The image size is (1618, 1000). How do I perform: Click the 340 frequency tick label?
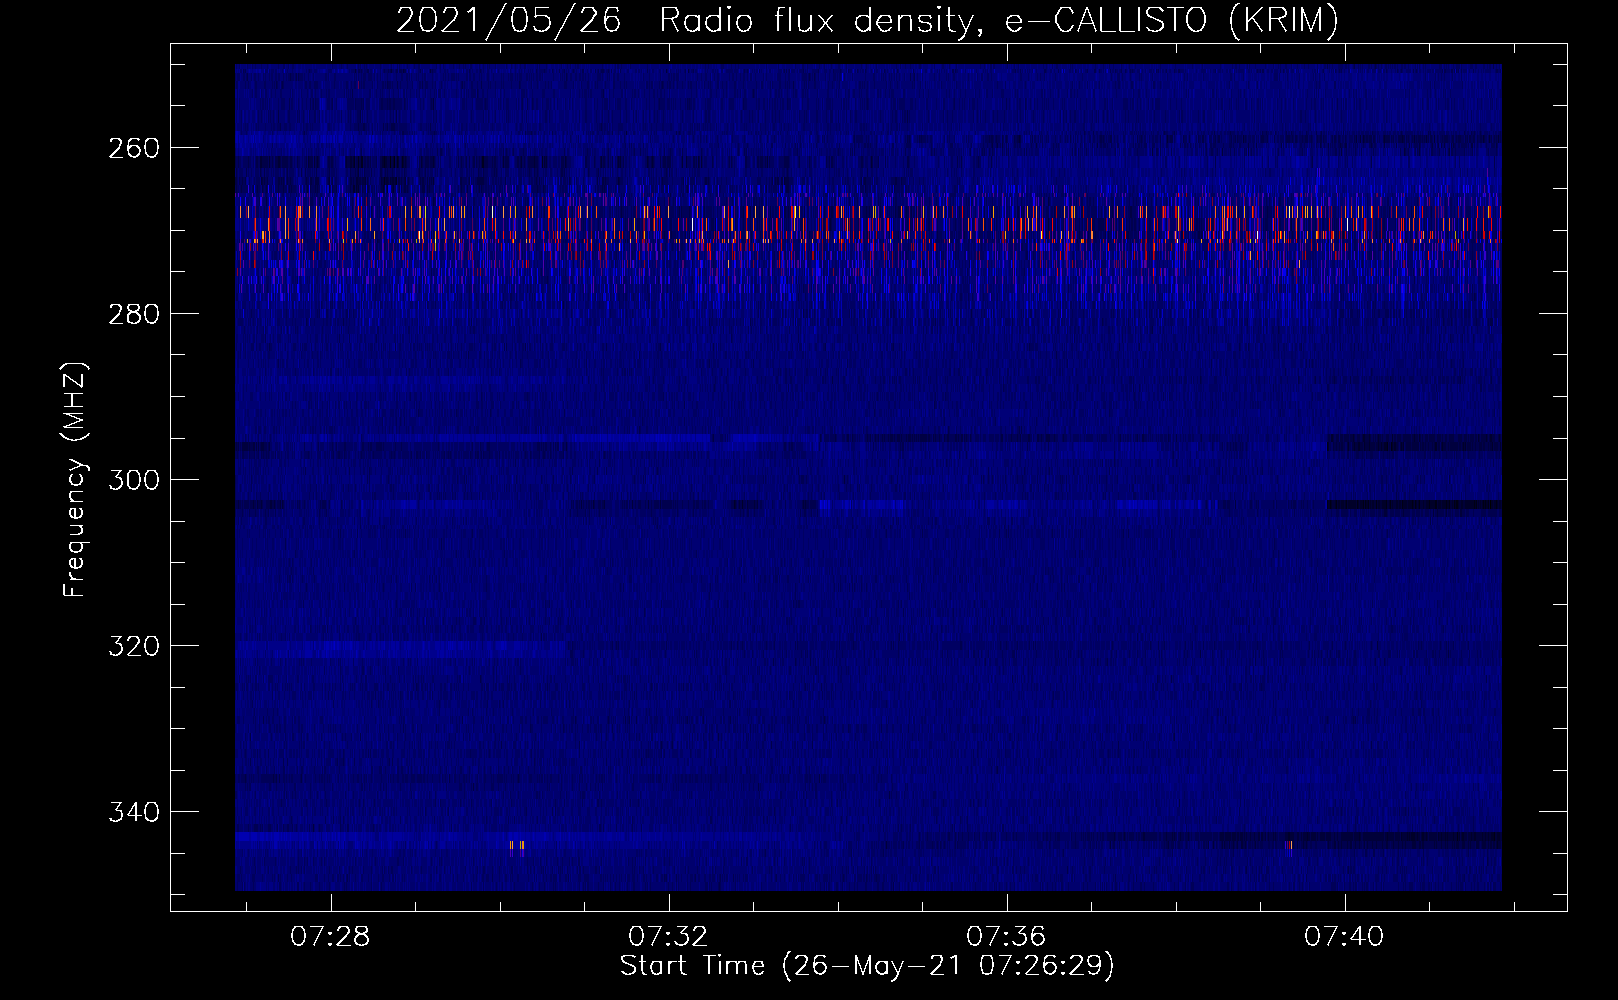pos(134,812)
